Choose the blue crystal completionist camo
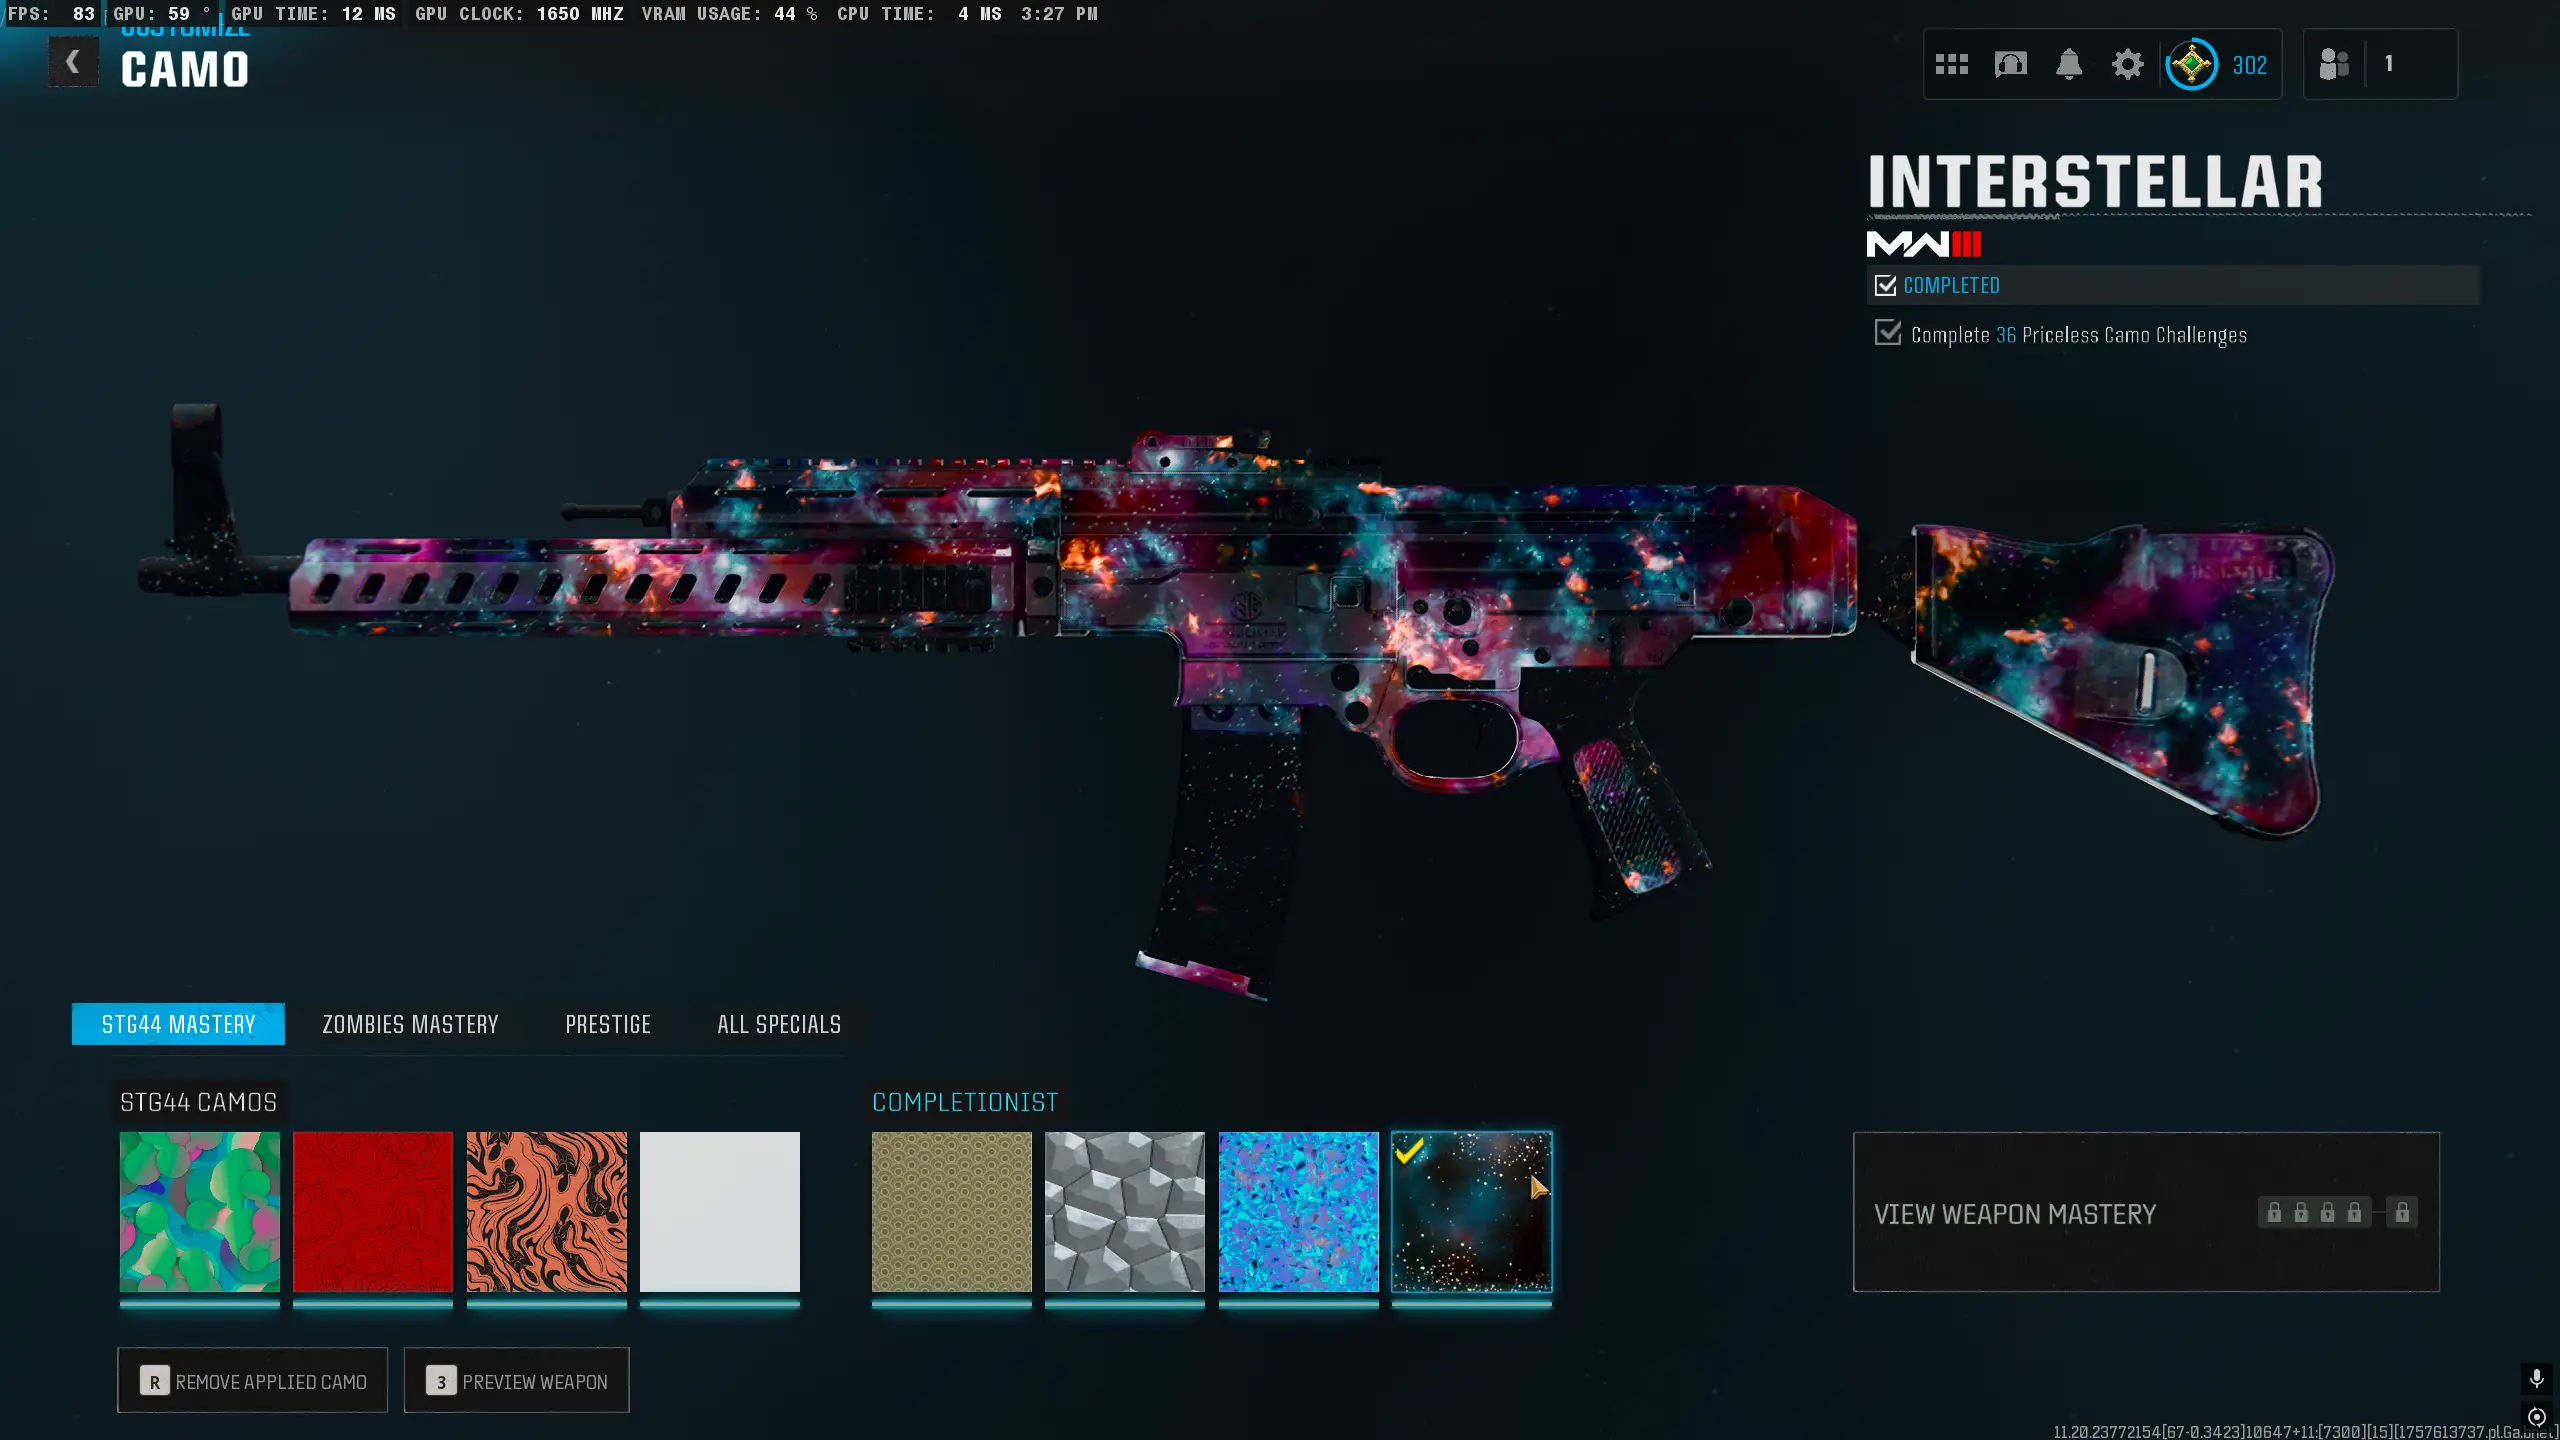 click(x=1298, y=1211)
